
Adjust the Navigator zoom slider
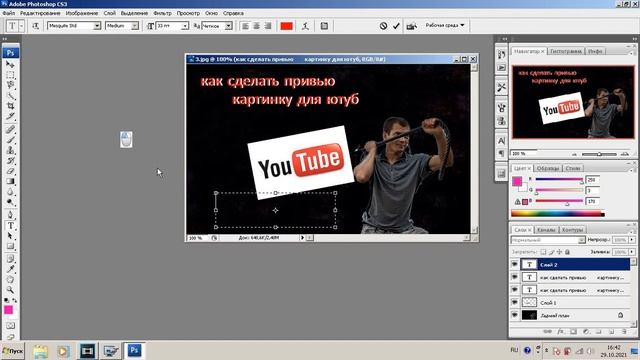pyautogui.click(x=599, y=154)
